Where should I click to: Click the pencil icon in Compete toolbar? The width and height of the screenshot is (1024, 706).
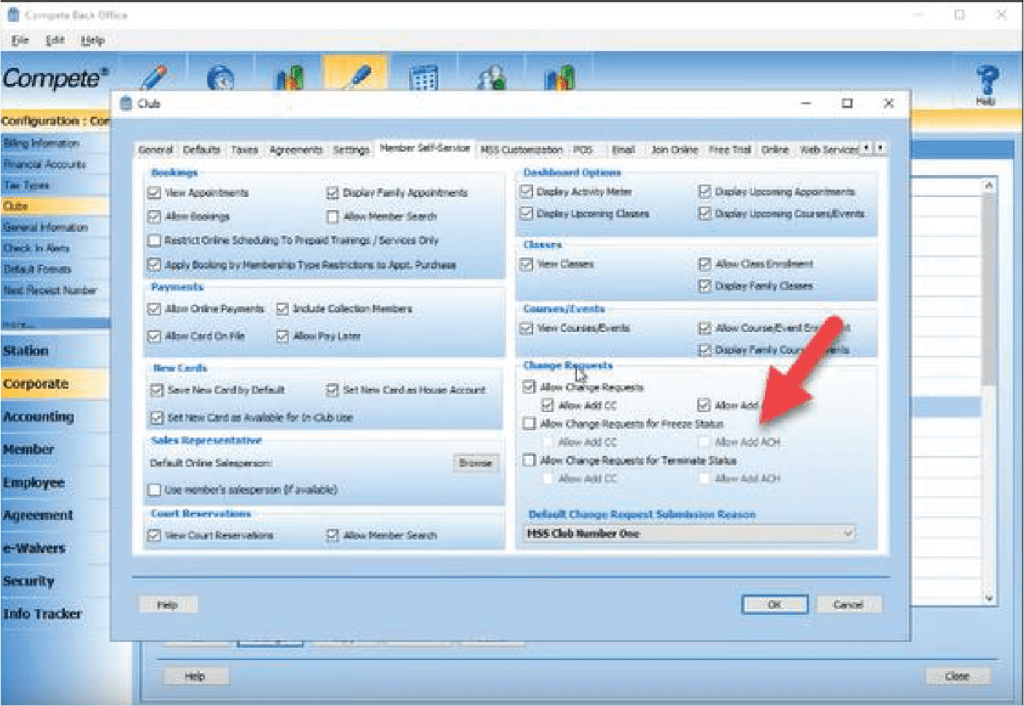(x=154, y=77)
